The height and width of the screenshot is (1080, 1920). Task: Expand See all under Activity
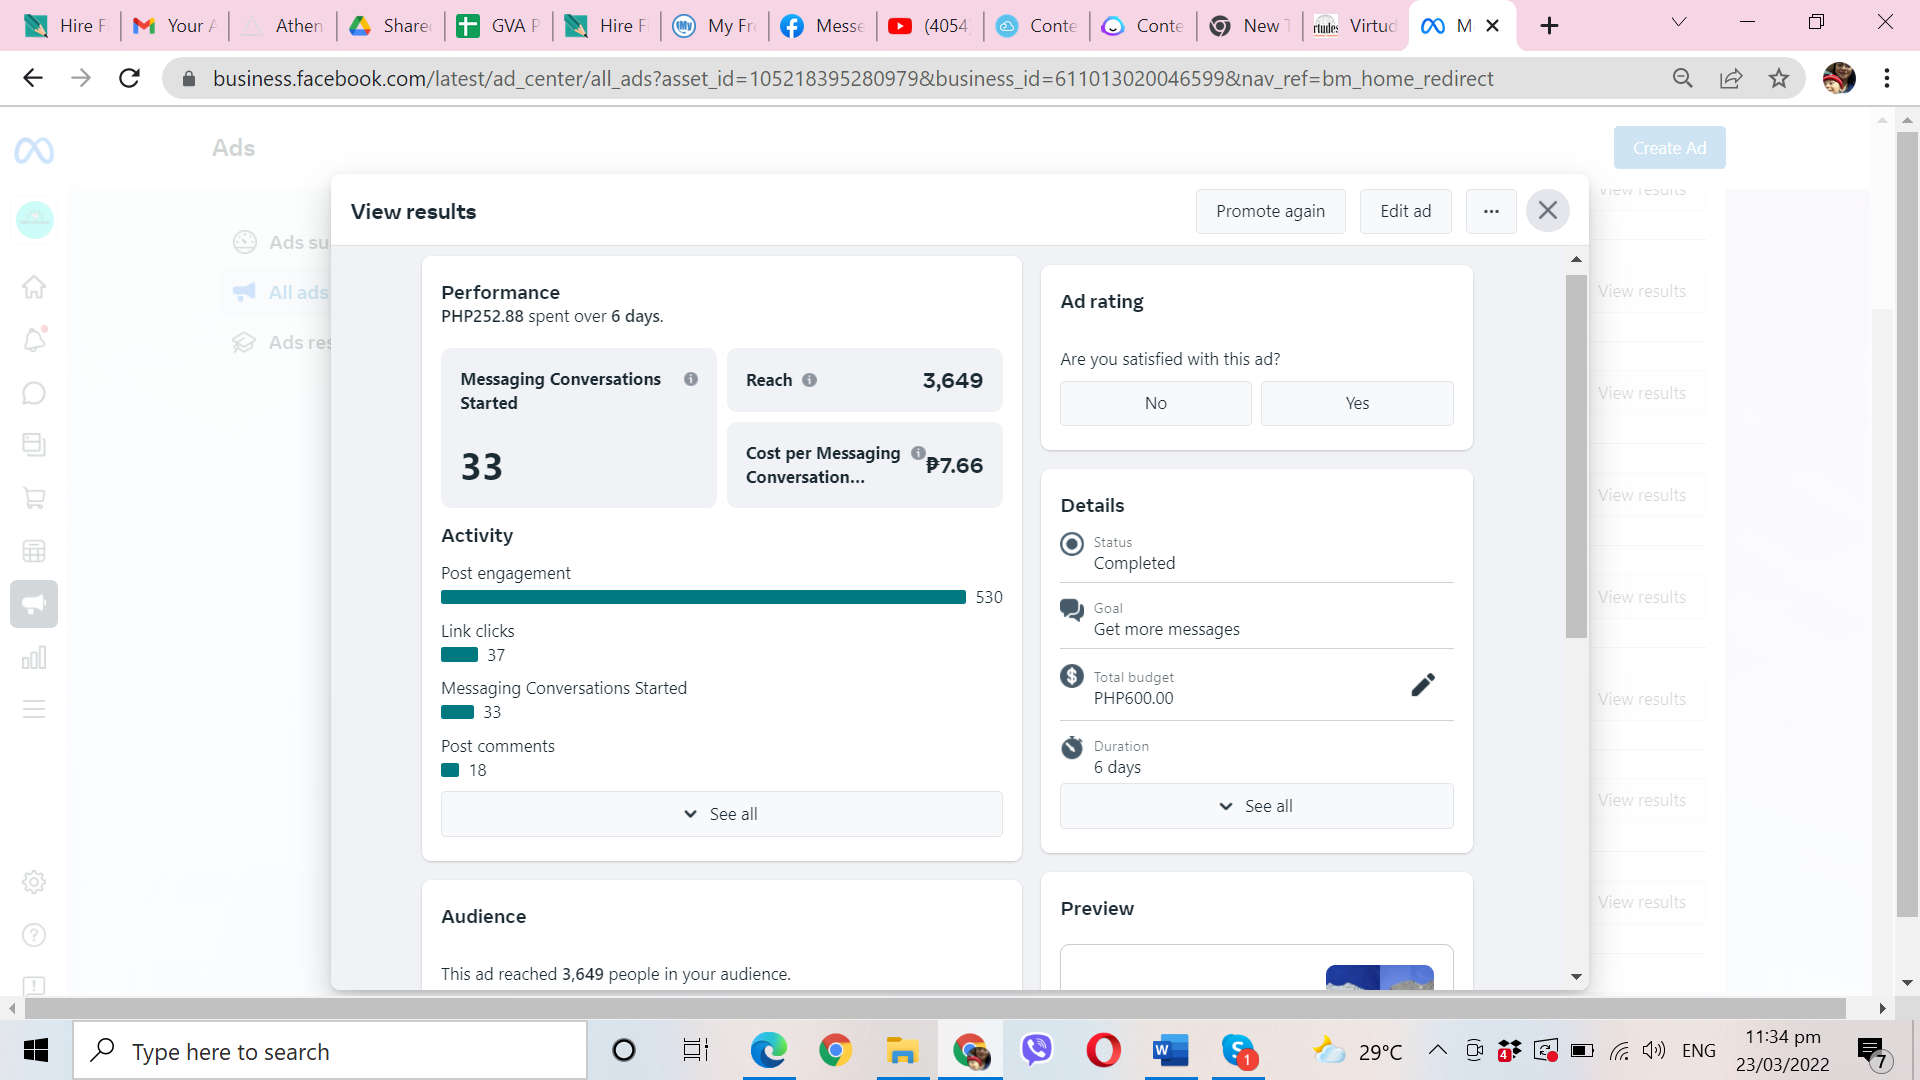pos(721,814)
